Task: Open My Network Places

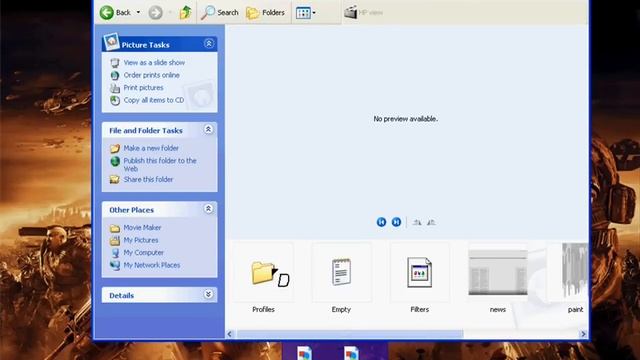Action: (152, 265)
